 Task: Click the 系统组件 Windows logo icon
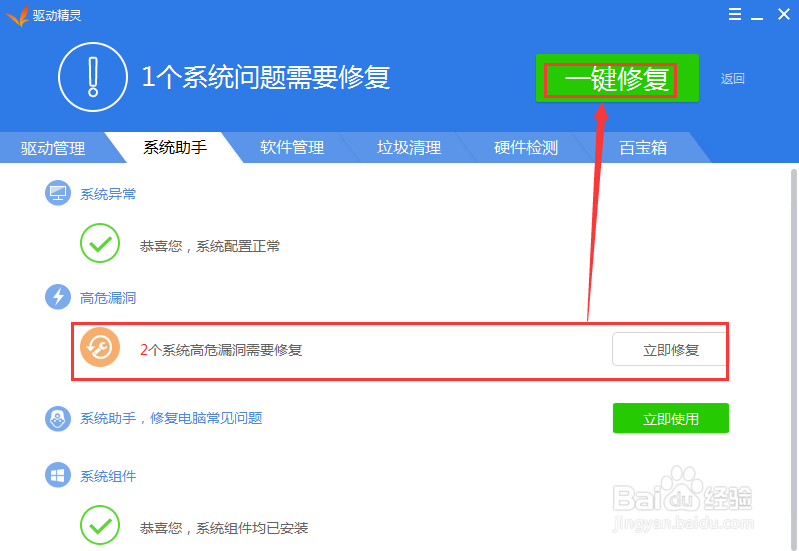(58, 475)
